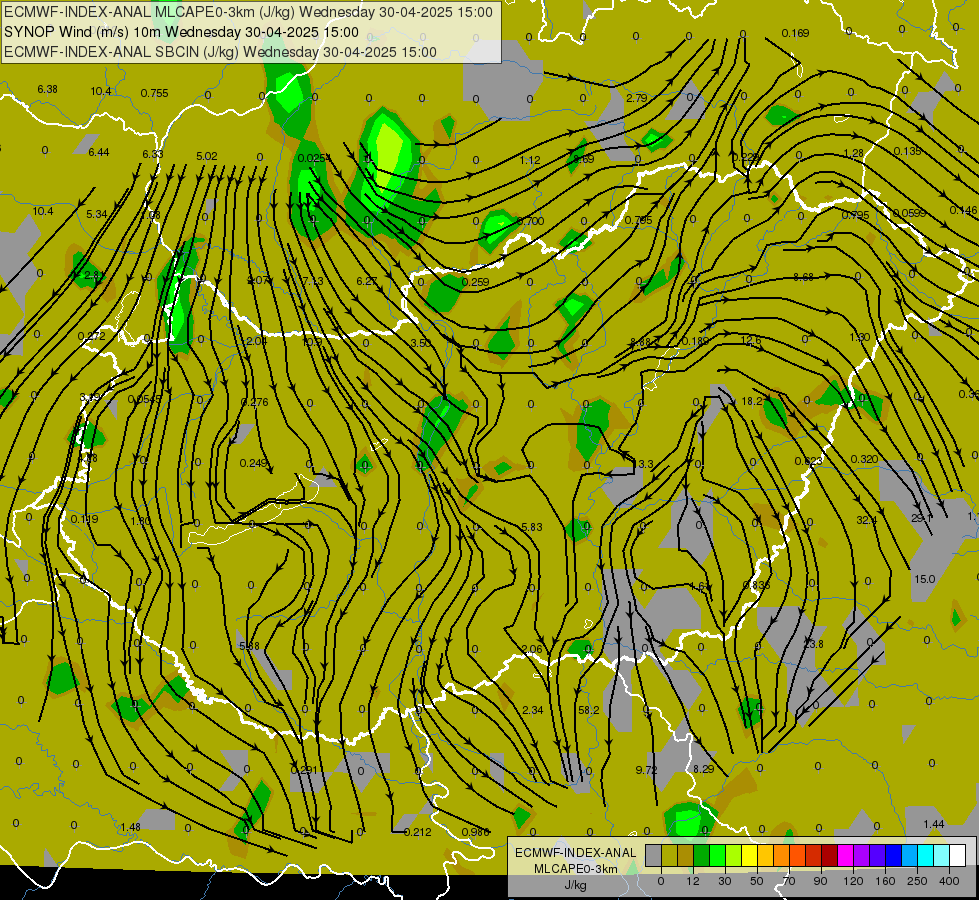Click the map value 2.34

[533, 710]
